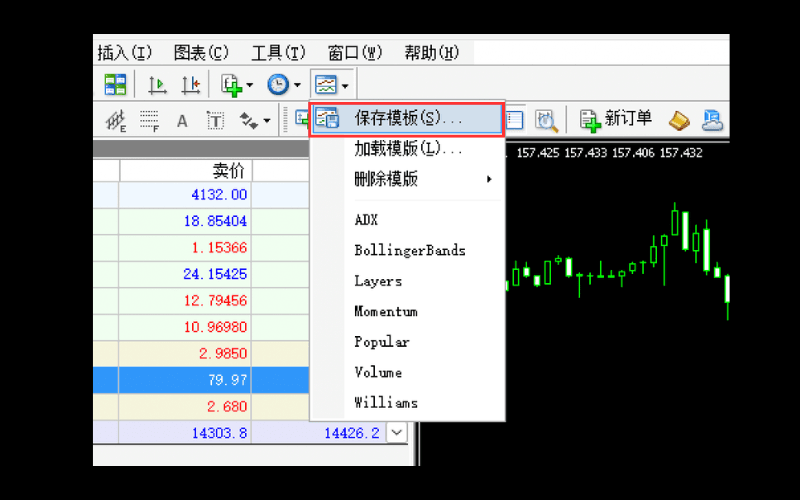Click the terminal window list icon
Screen dimensions: 800x500
pos(514,121)
